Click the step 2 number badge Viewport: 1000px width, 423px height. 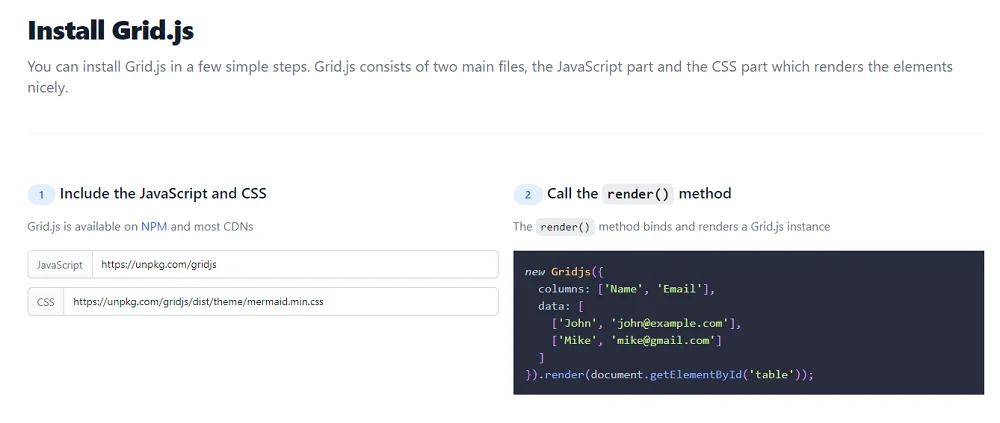point(527,195)
